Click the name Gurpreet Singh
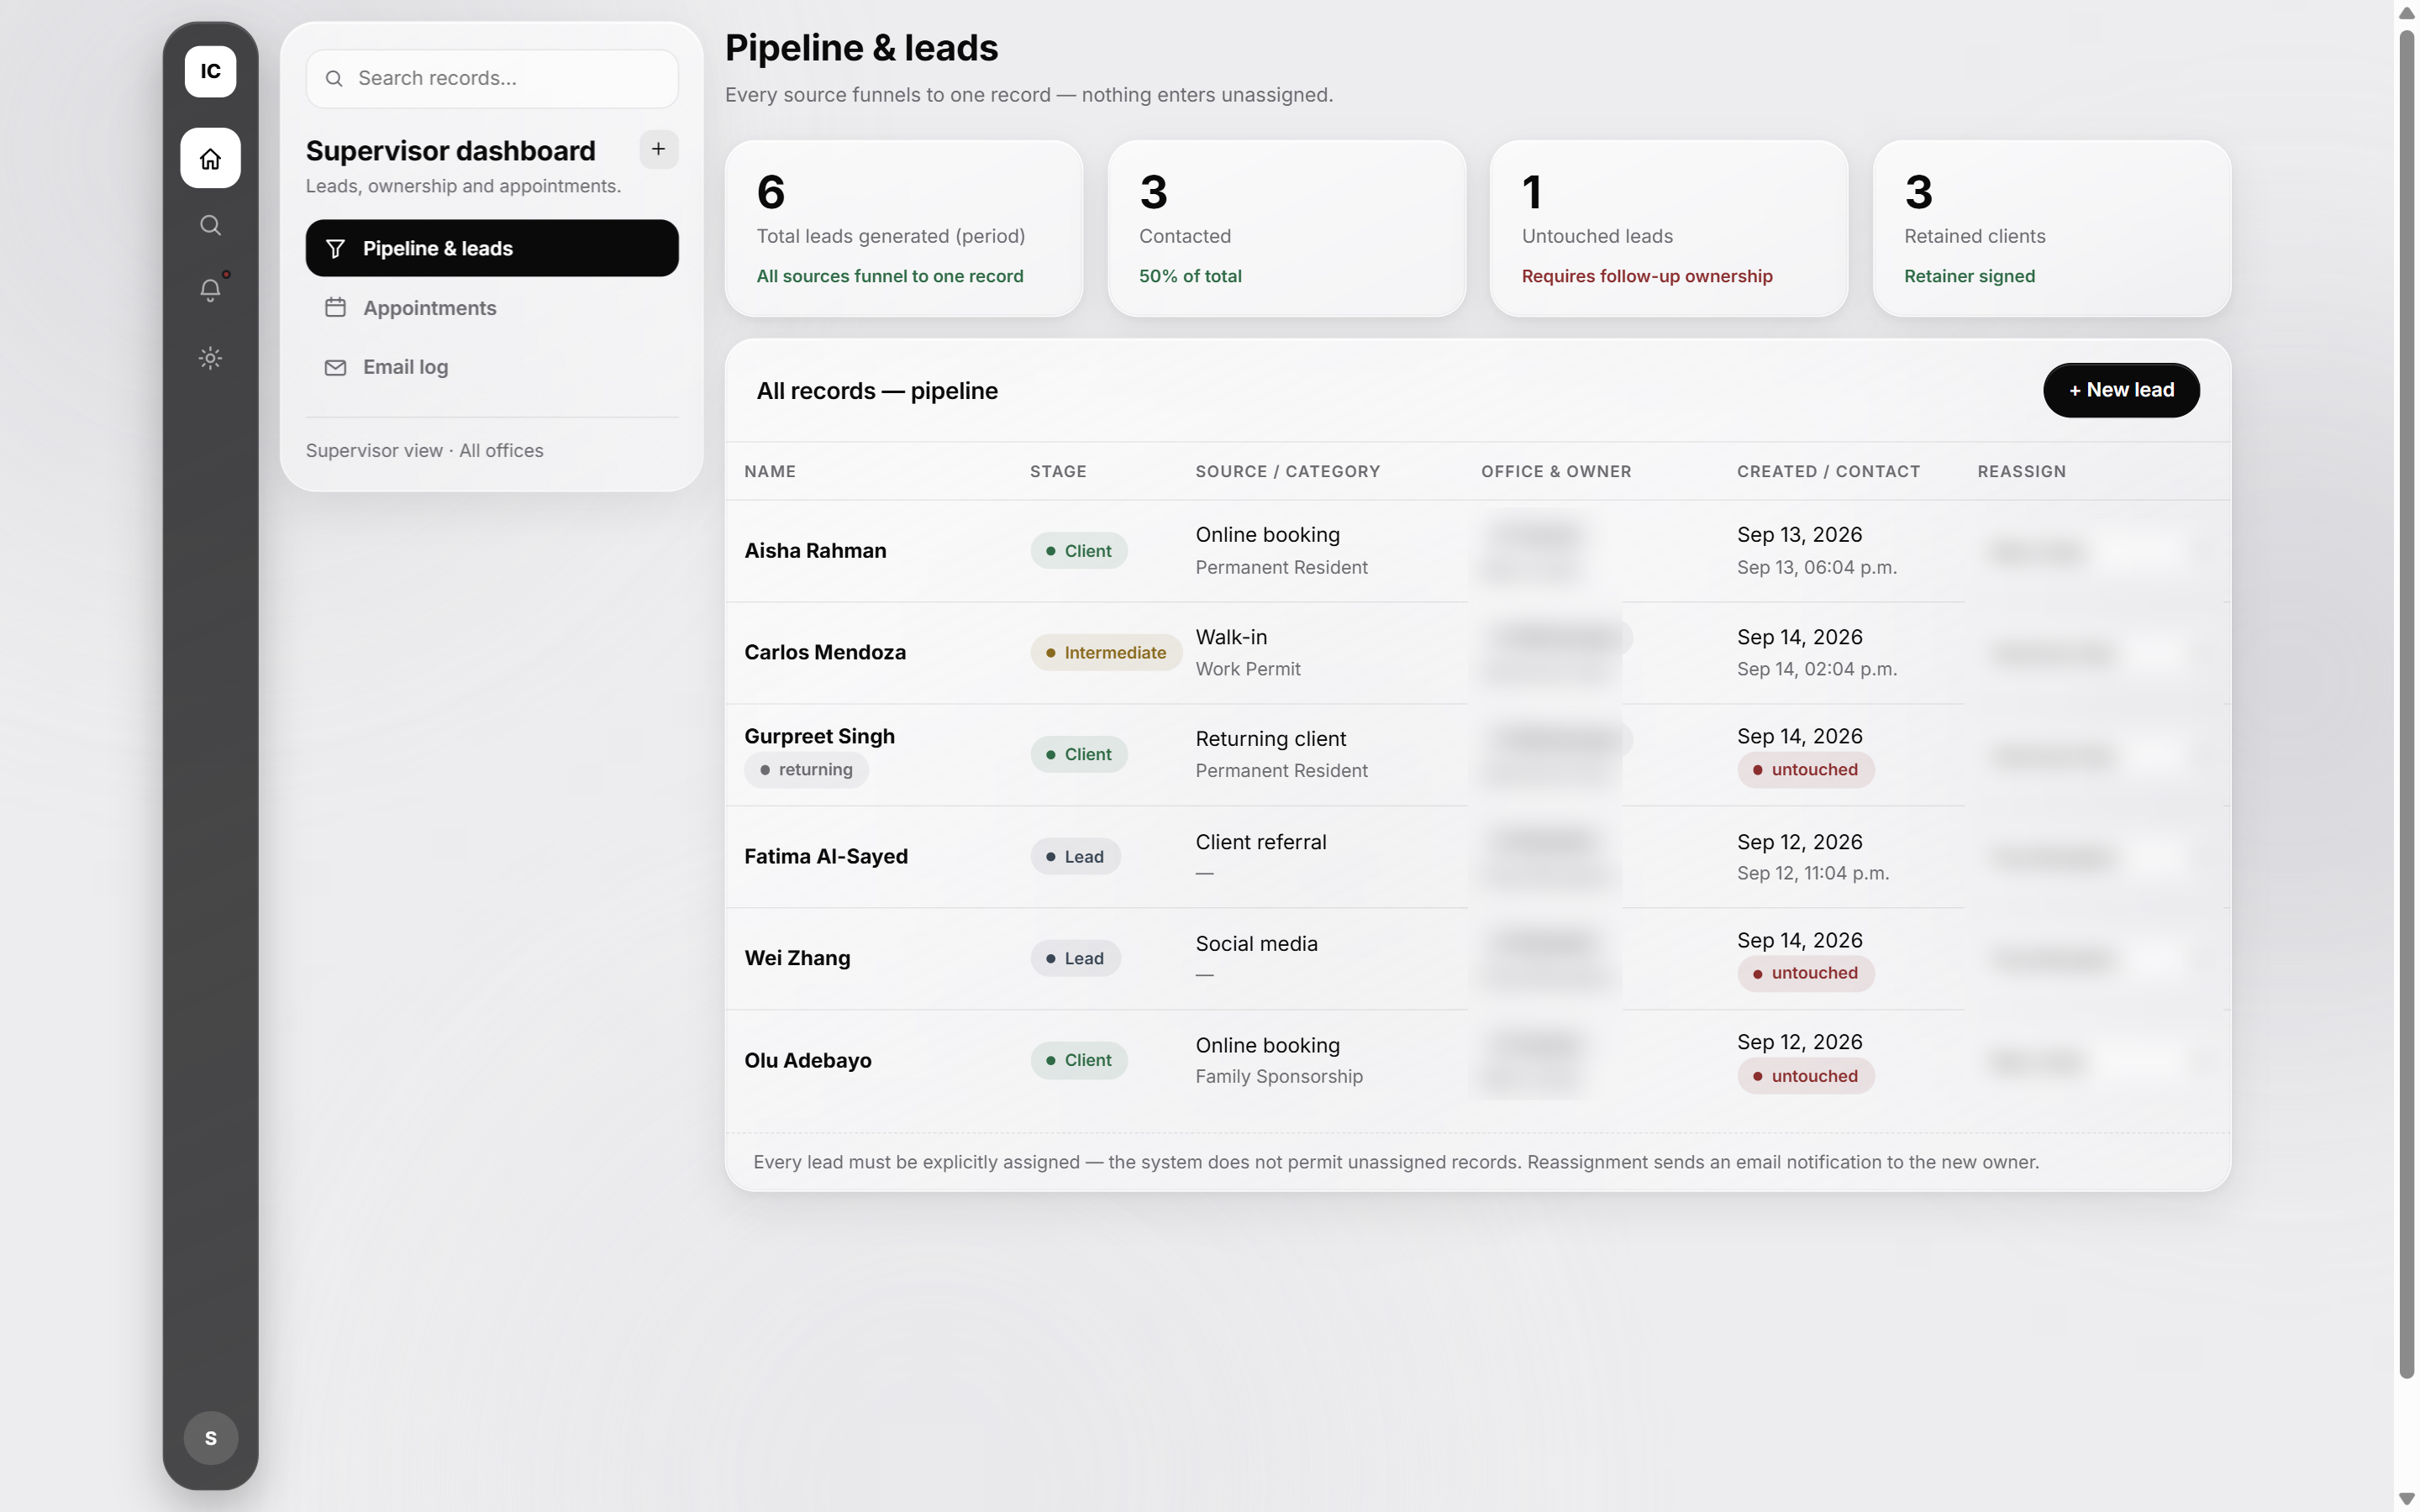Screen dimensions: 2420x1512 pos(819,736)
